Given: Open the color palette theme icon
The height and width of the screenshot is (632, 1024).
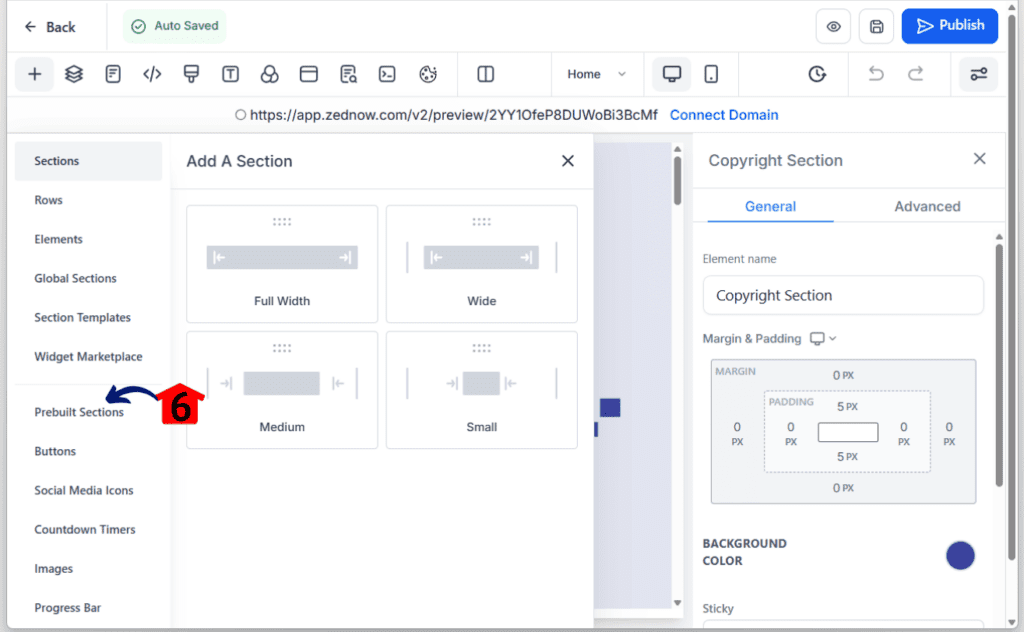Looking at the screenshot, I should pyautogui.click(x=428, y=74).
